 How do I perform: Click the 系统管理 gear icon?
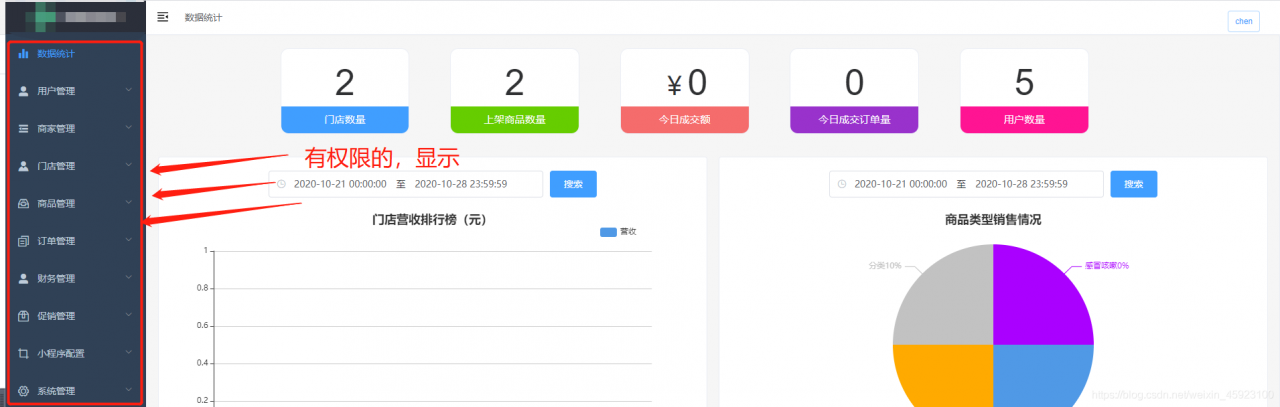pos(23,391)
